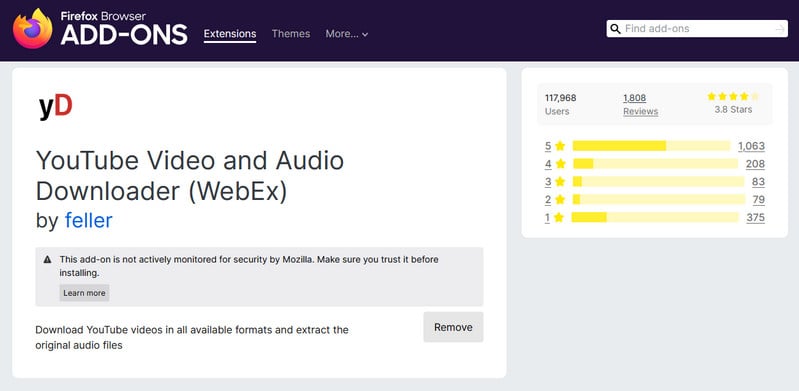This screenshot has width=799, height=391.
Task: Click the star beside 5 rating
Action: [560, 146]
